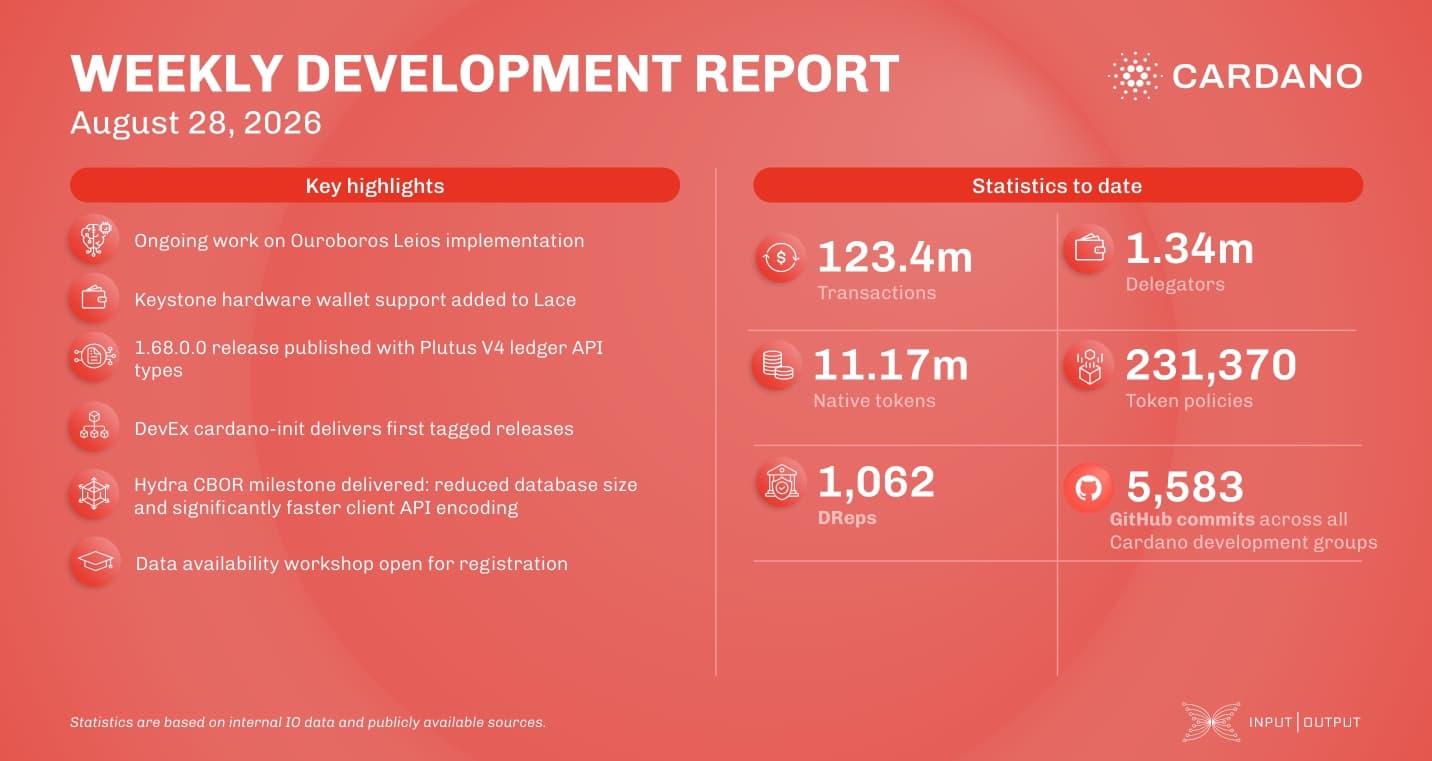Viewport: 1432px width, 761px height.
Task: Click the GitHub octocat icon
Action: coord(1088,488)
